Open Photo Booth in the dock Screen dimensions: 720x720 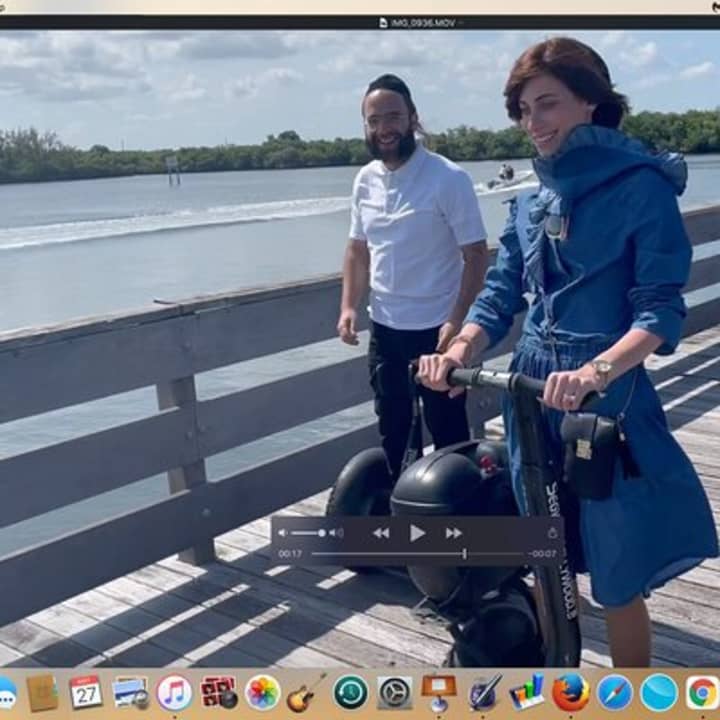[218, 692]
